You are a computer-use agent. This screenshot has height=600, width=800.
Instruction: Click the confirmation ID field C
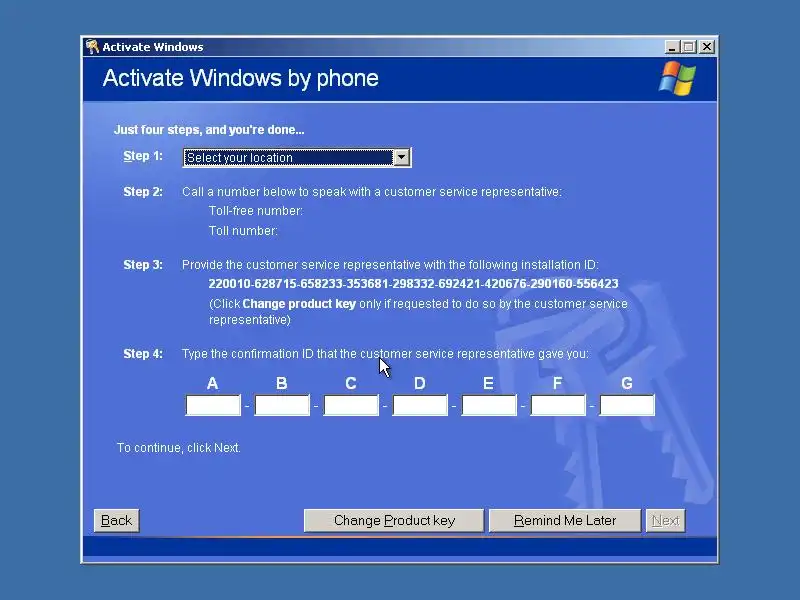click(351, 405)
